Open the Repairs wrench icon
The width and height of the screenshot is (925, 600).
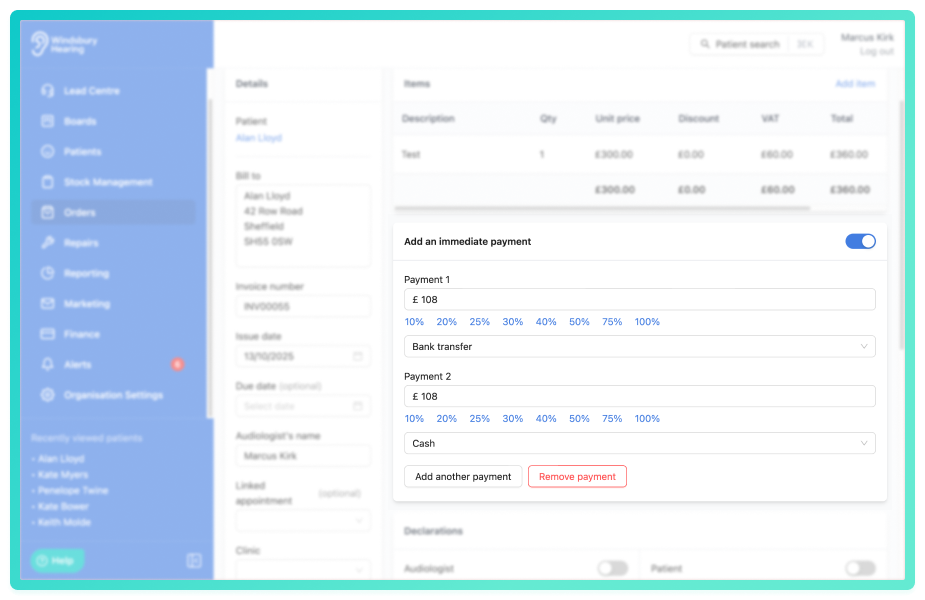tap(48, 242)
